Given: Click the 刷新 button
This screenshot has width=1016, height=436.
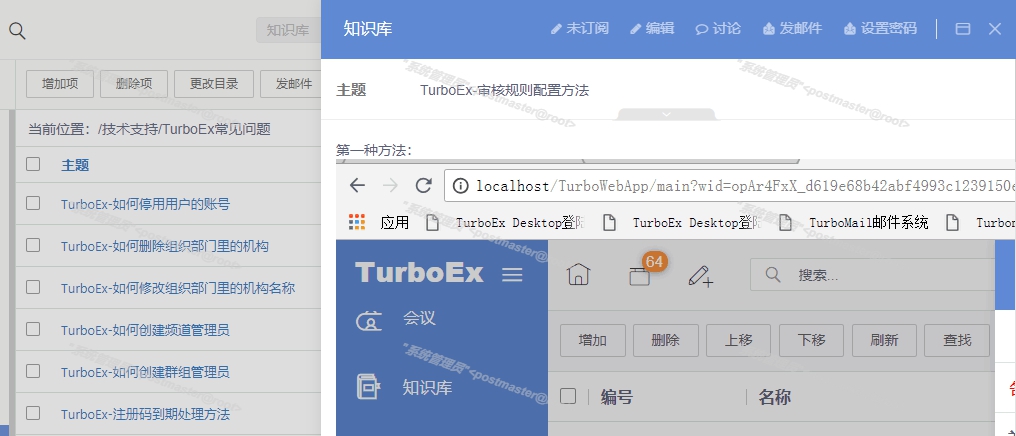Looking at the screenshot, I should coord(884,340).
